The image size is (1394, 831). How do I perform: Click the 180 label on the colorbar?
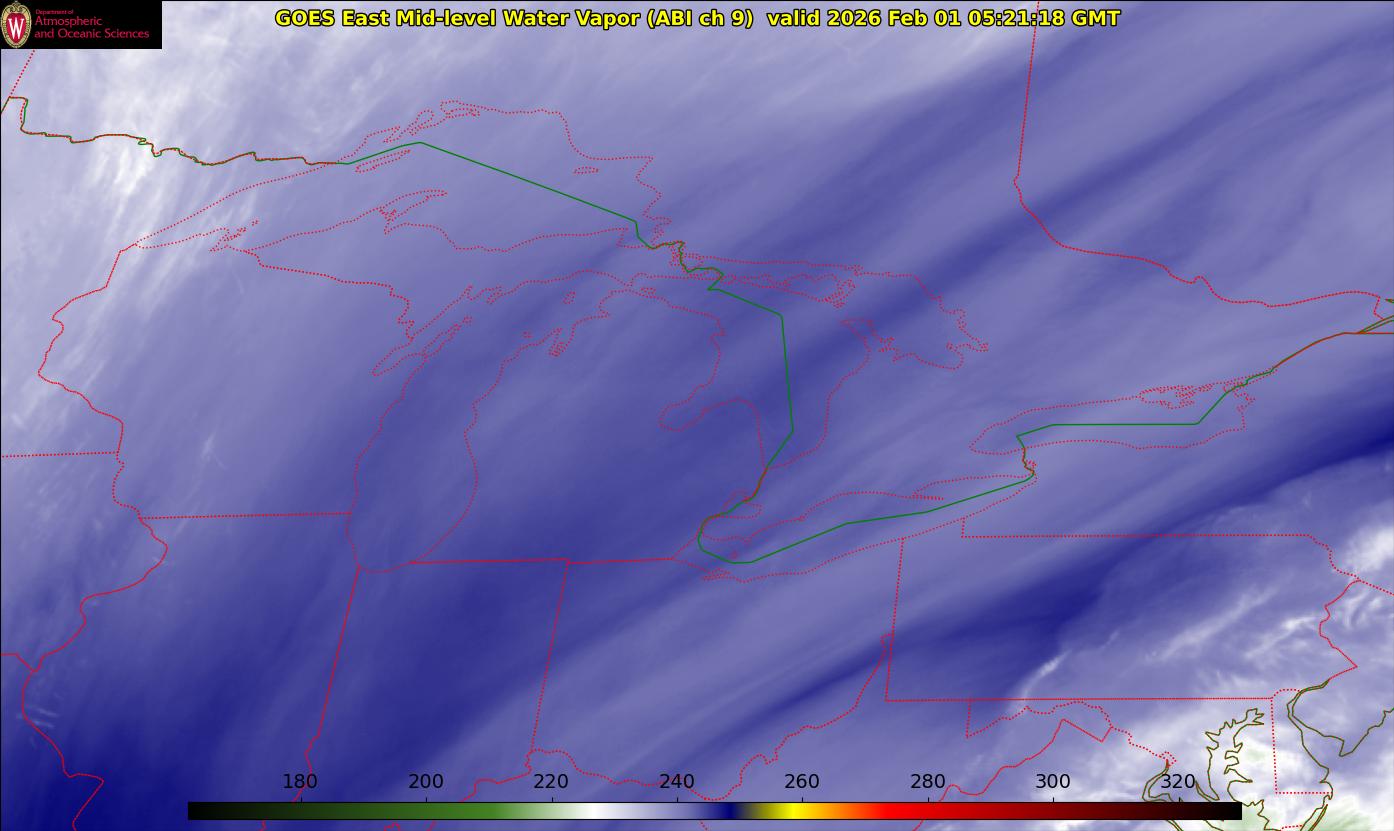300,781
